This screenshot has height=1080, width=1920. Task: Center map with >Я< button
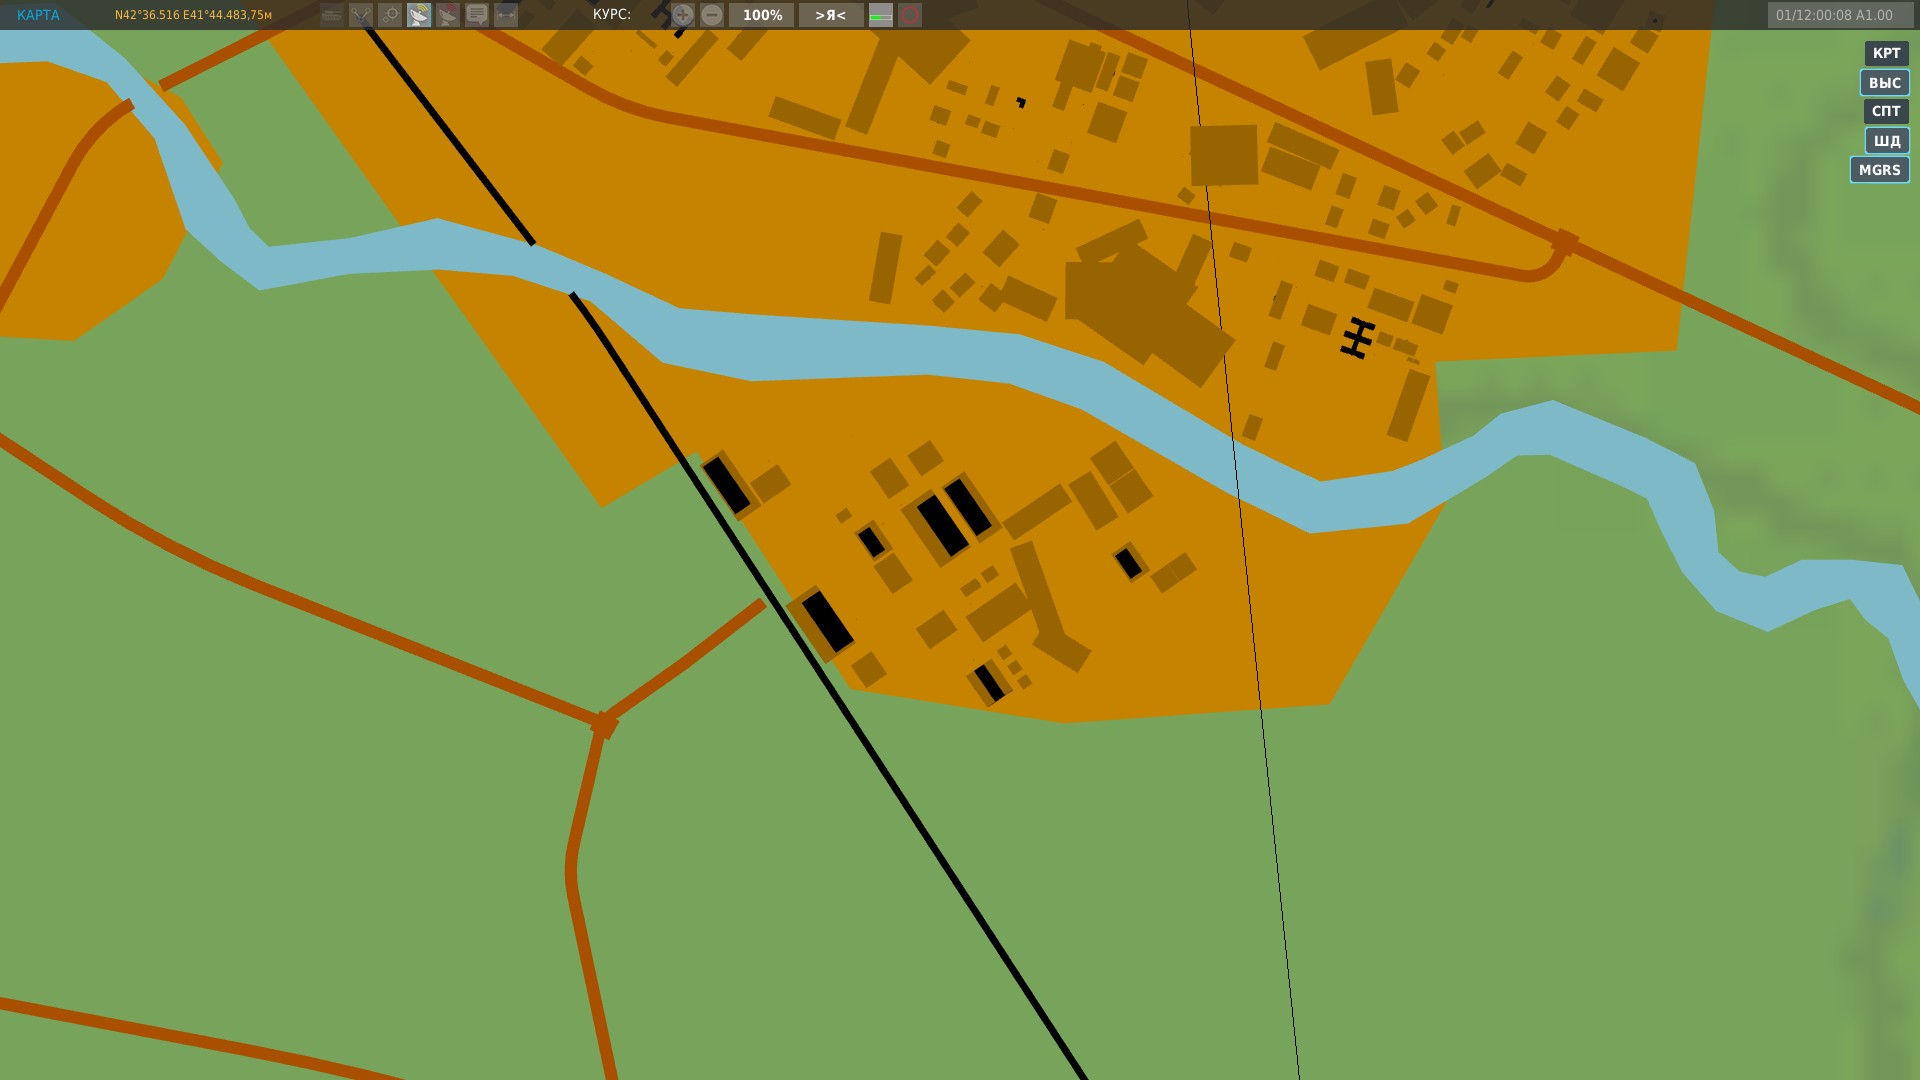830,15
